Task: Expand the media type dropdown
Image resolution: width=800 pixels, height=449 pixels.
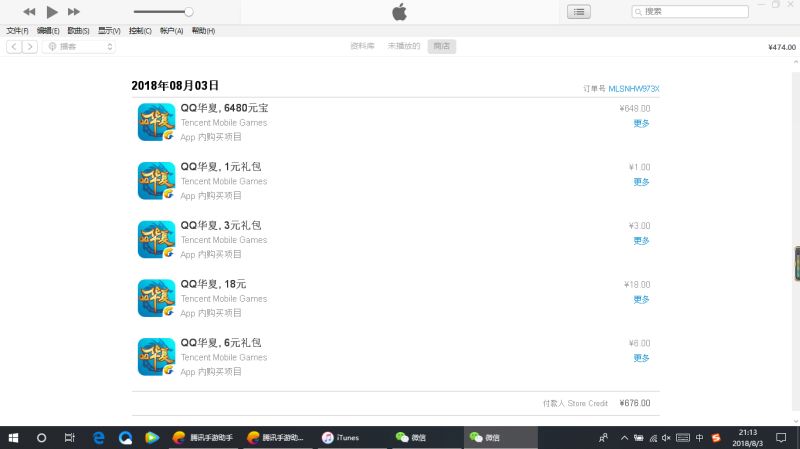Action: [x=79, y=46]
